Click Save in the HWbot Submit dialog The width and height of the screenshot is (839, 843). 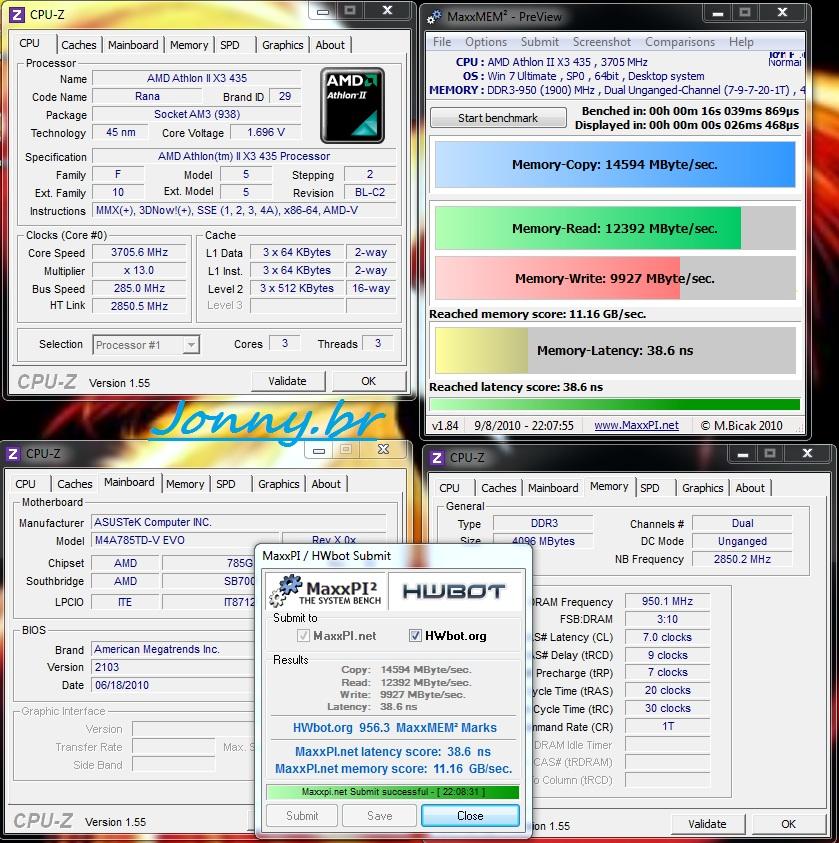click(379, 816)
